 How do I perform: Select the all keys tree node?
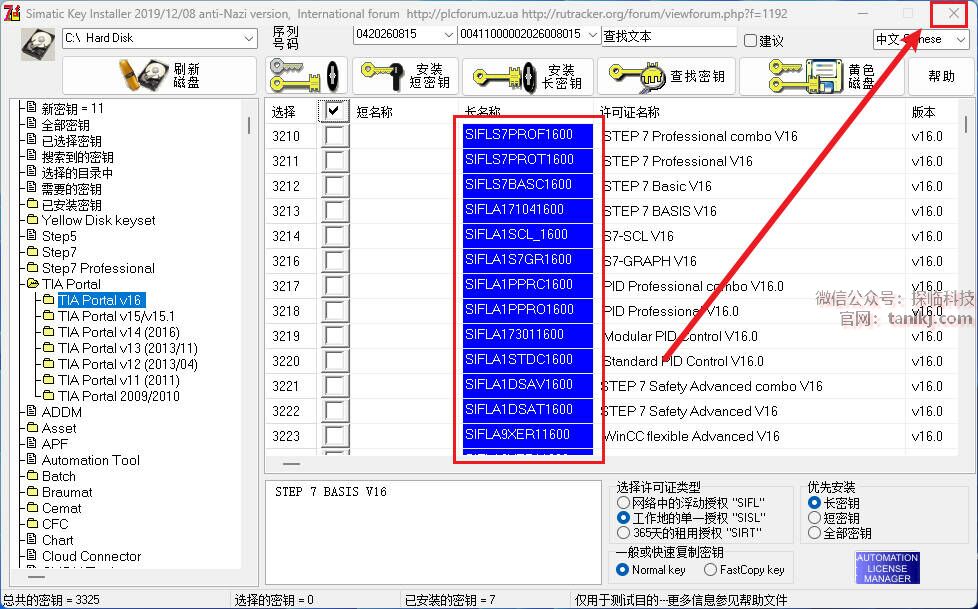65,125
